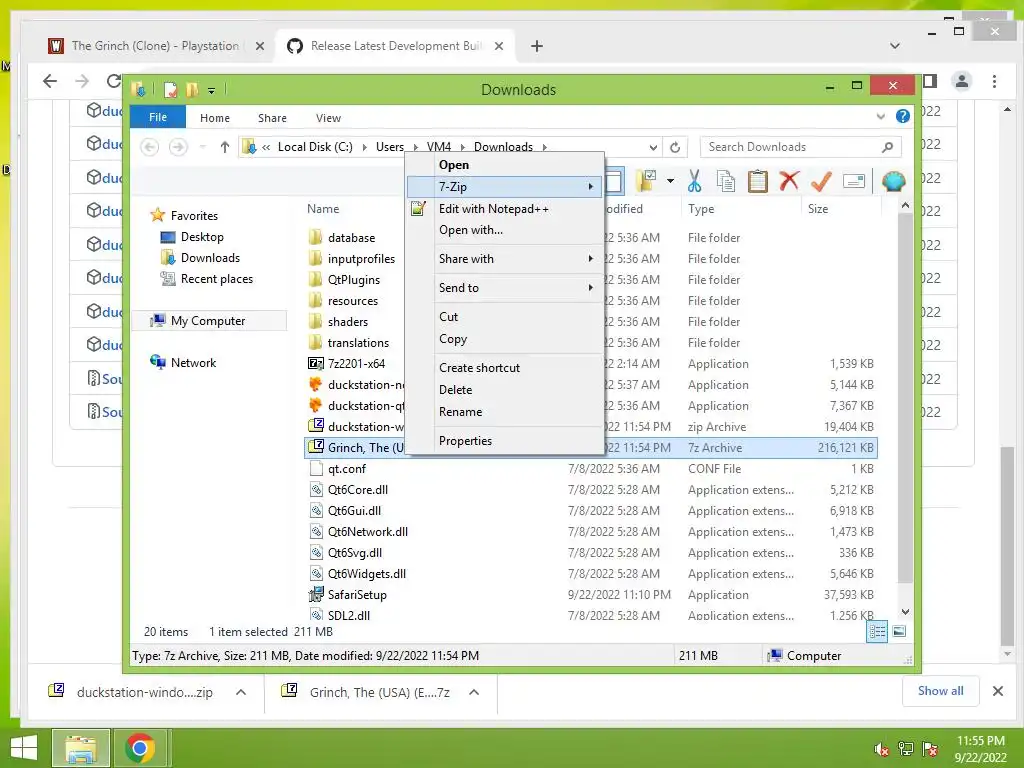This screenshot has height=768, width=1024.
Task: Select My Computer in navigation pane
Action: click(208, 321)
